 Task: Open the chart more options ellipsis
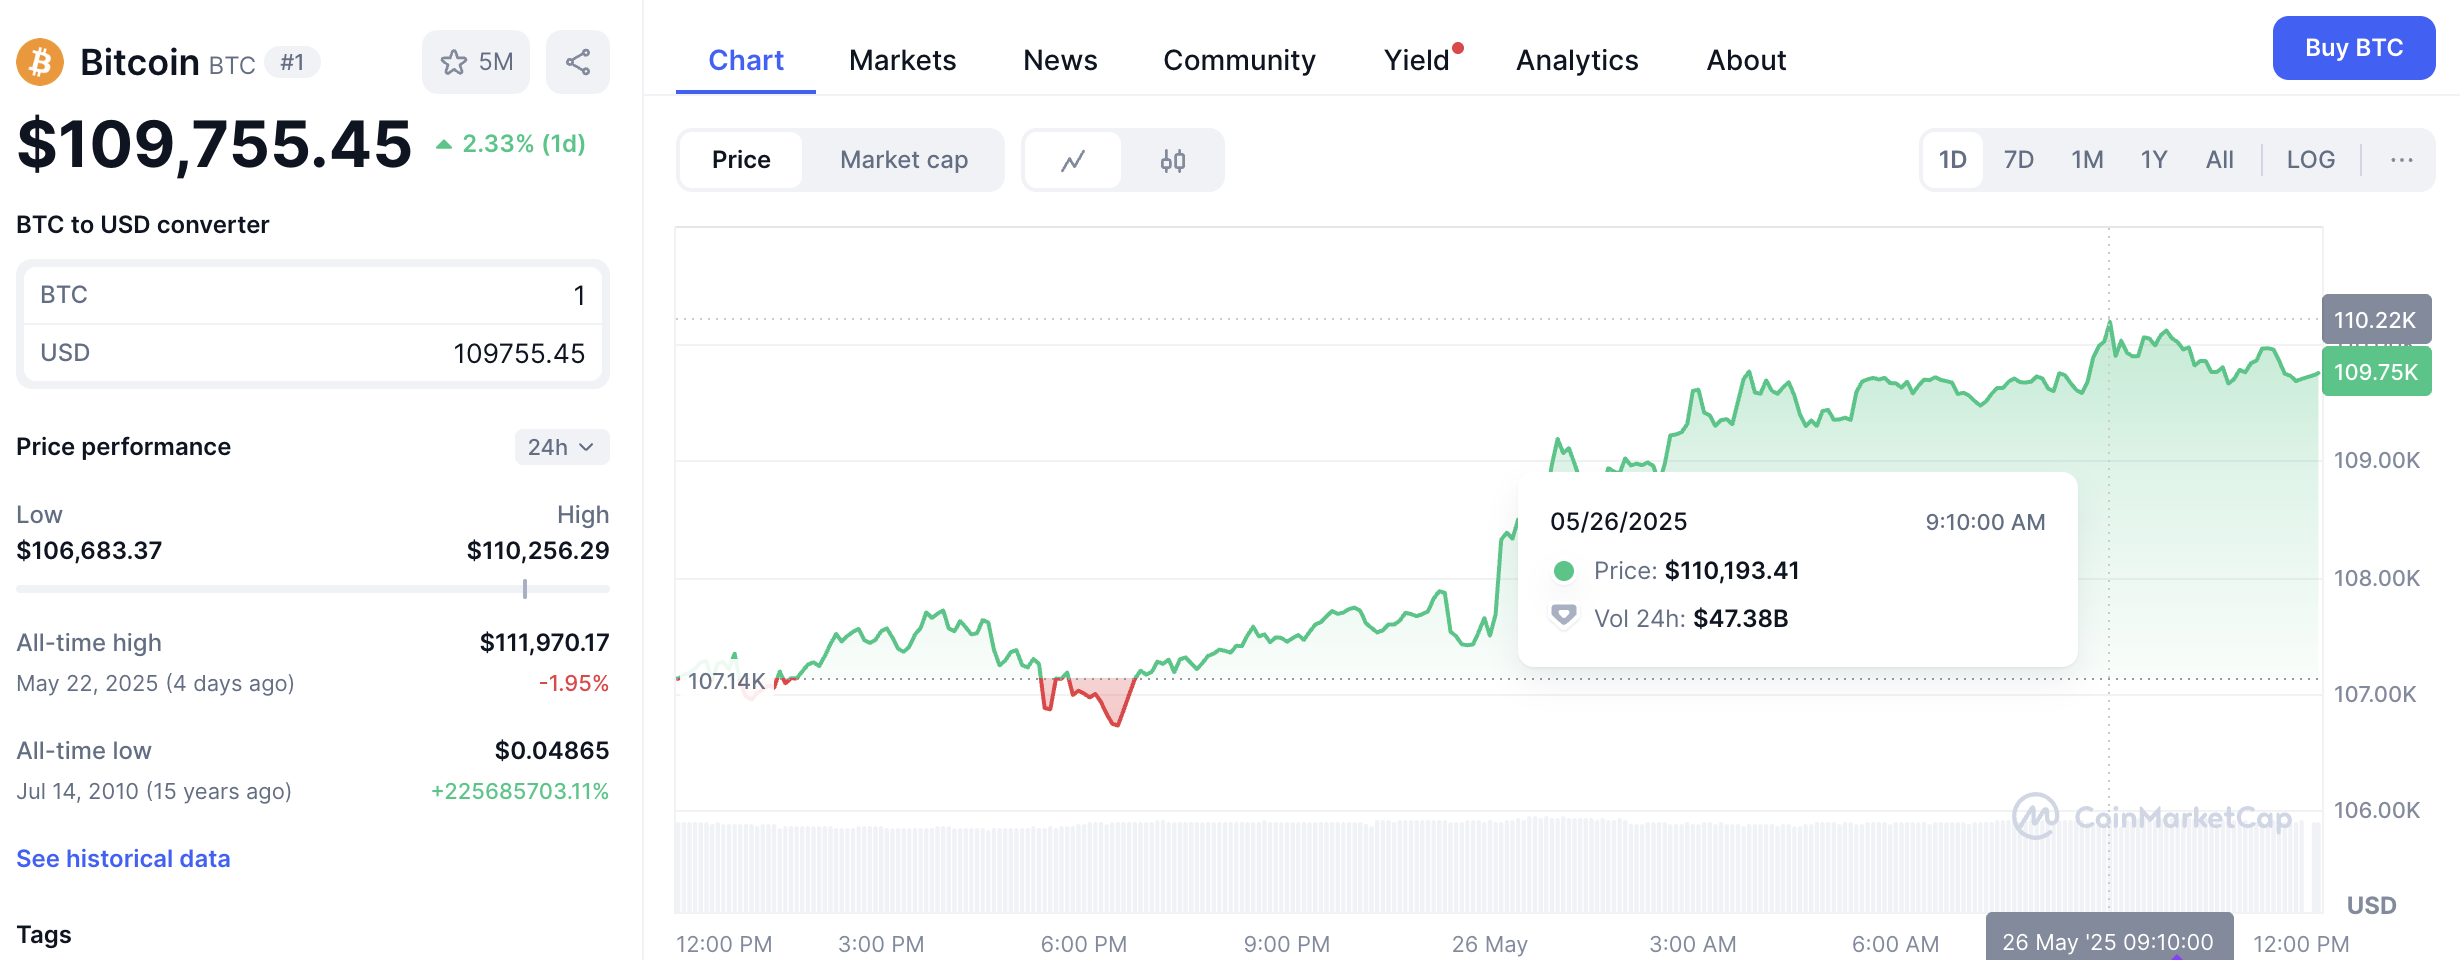(2402, 160)
